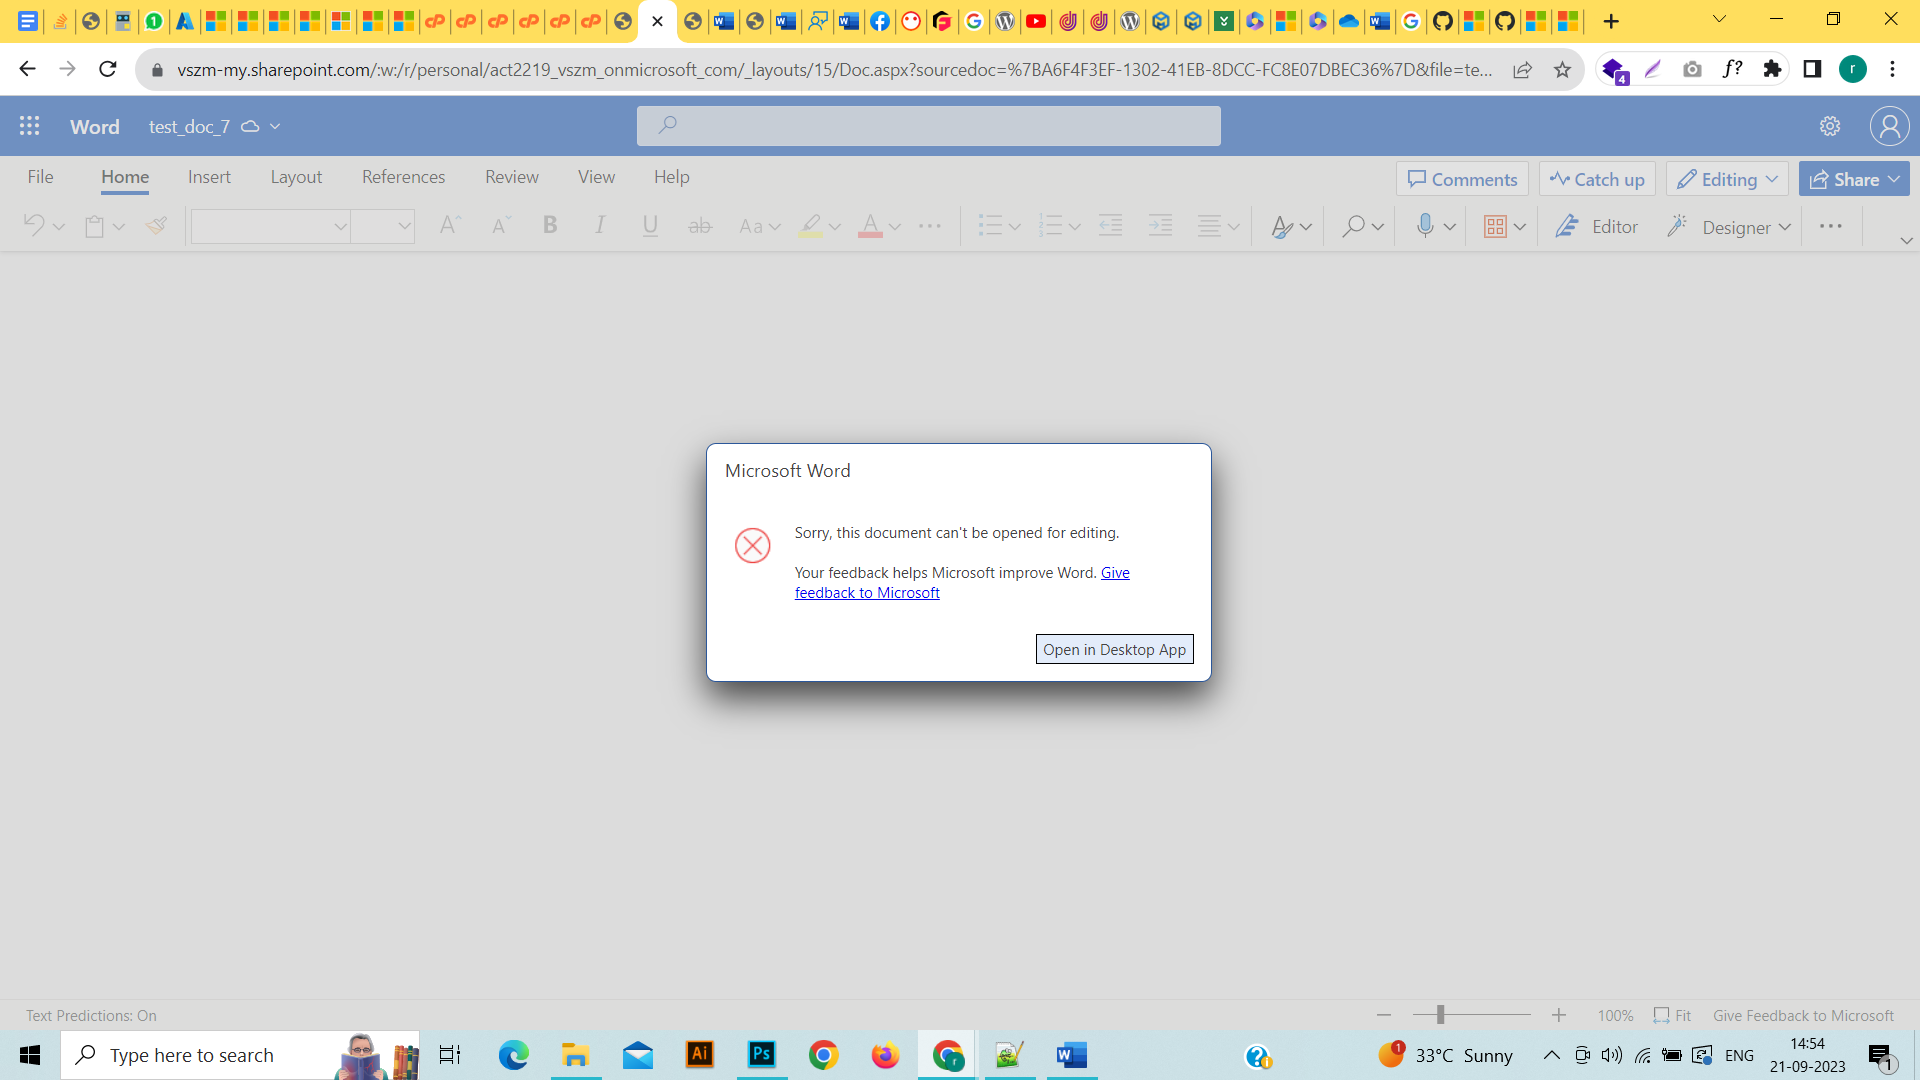Follow the Give feedback to Microsoft link
Screen dimensions: 1920x1080
pos(961,582)
